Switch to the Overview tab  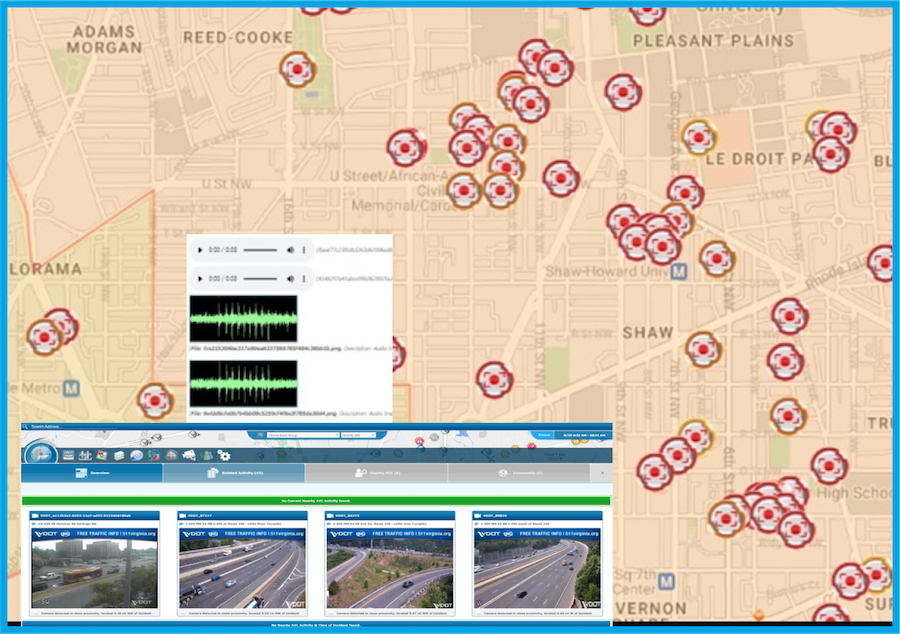pyautogui.click(x=92, y=473)
